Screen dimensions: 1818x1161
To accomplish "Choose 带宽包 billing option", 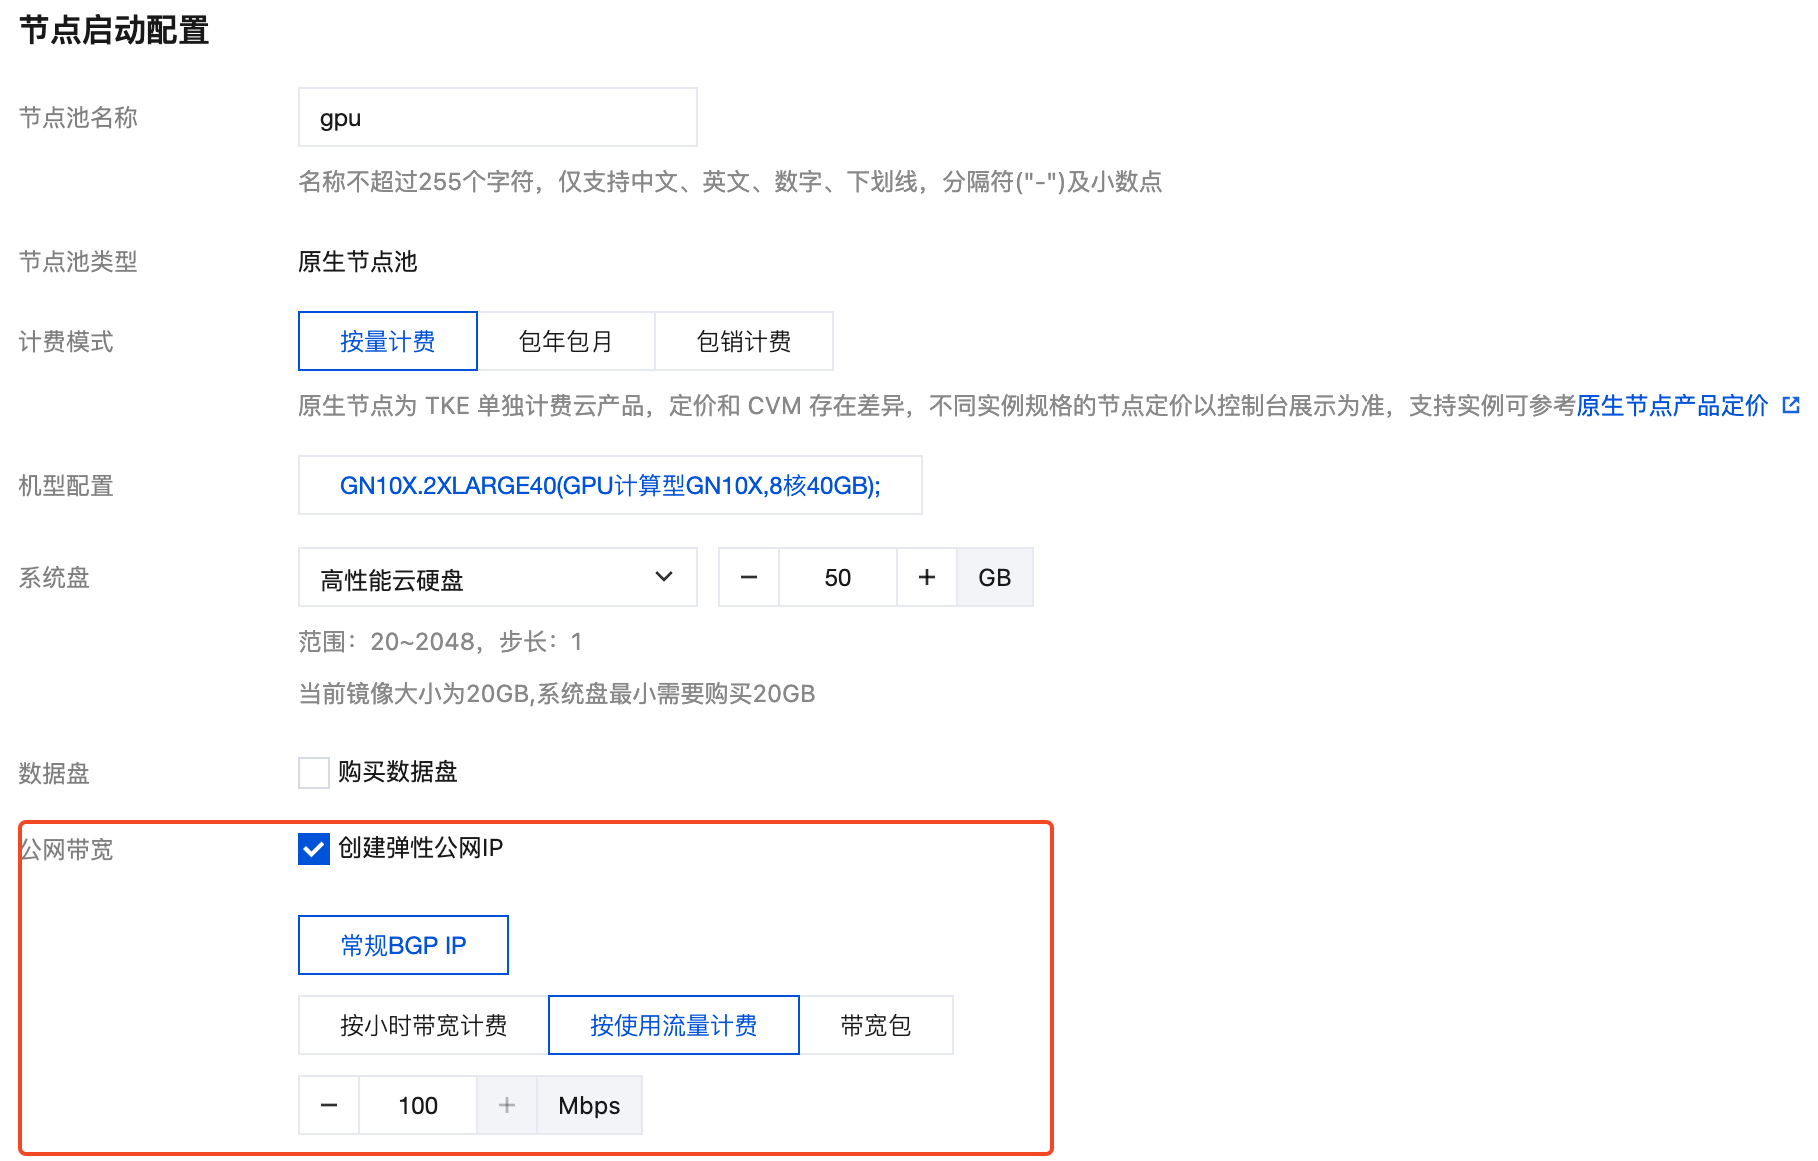I will point(876,1025).
